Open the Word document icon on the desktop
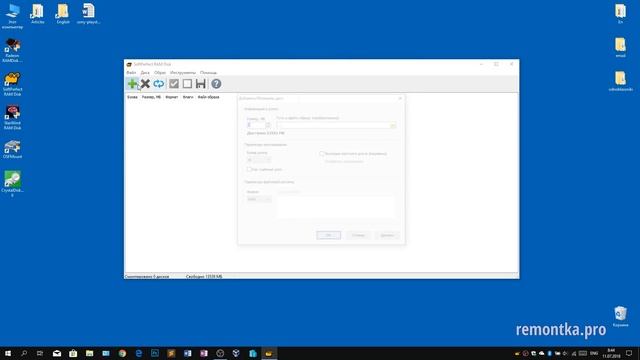Image resolution: width=640 pixels, height=360 pixels. pyautogui.click(x=88, y=14)
